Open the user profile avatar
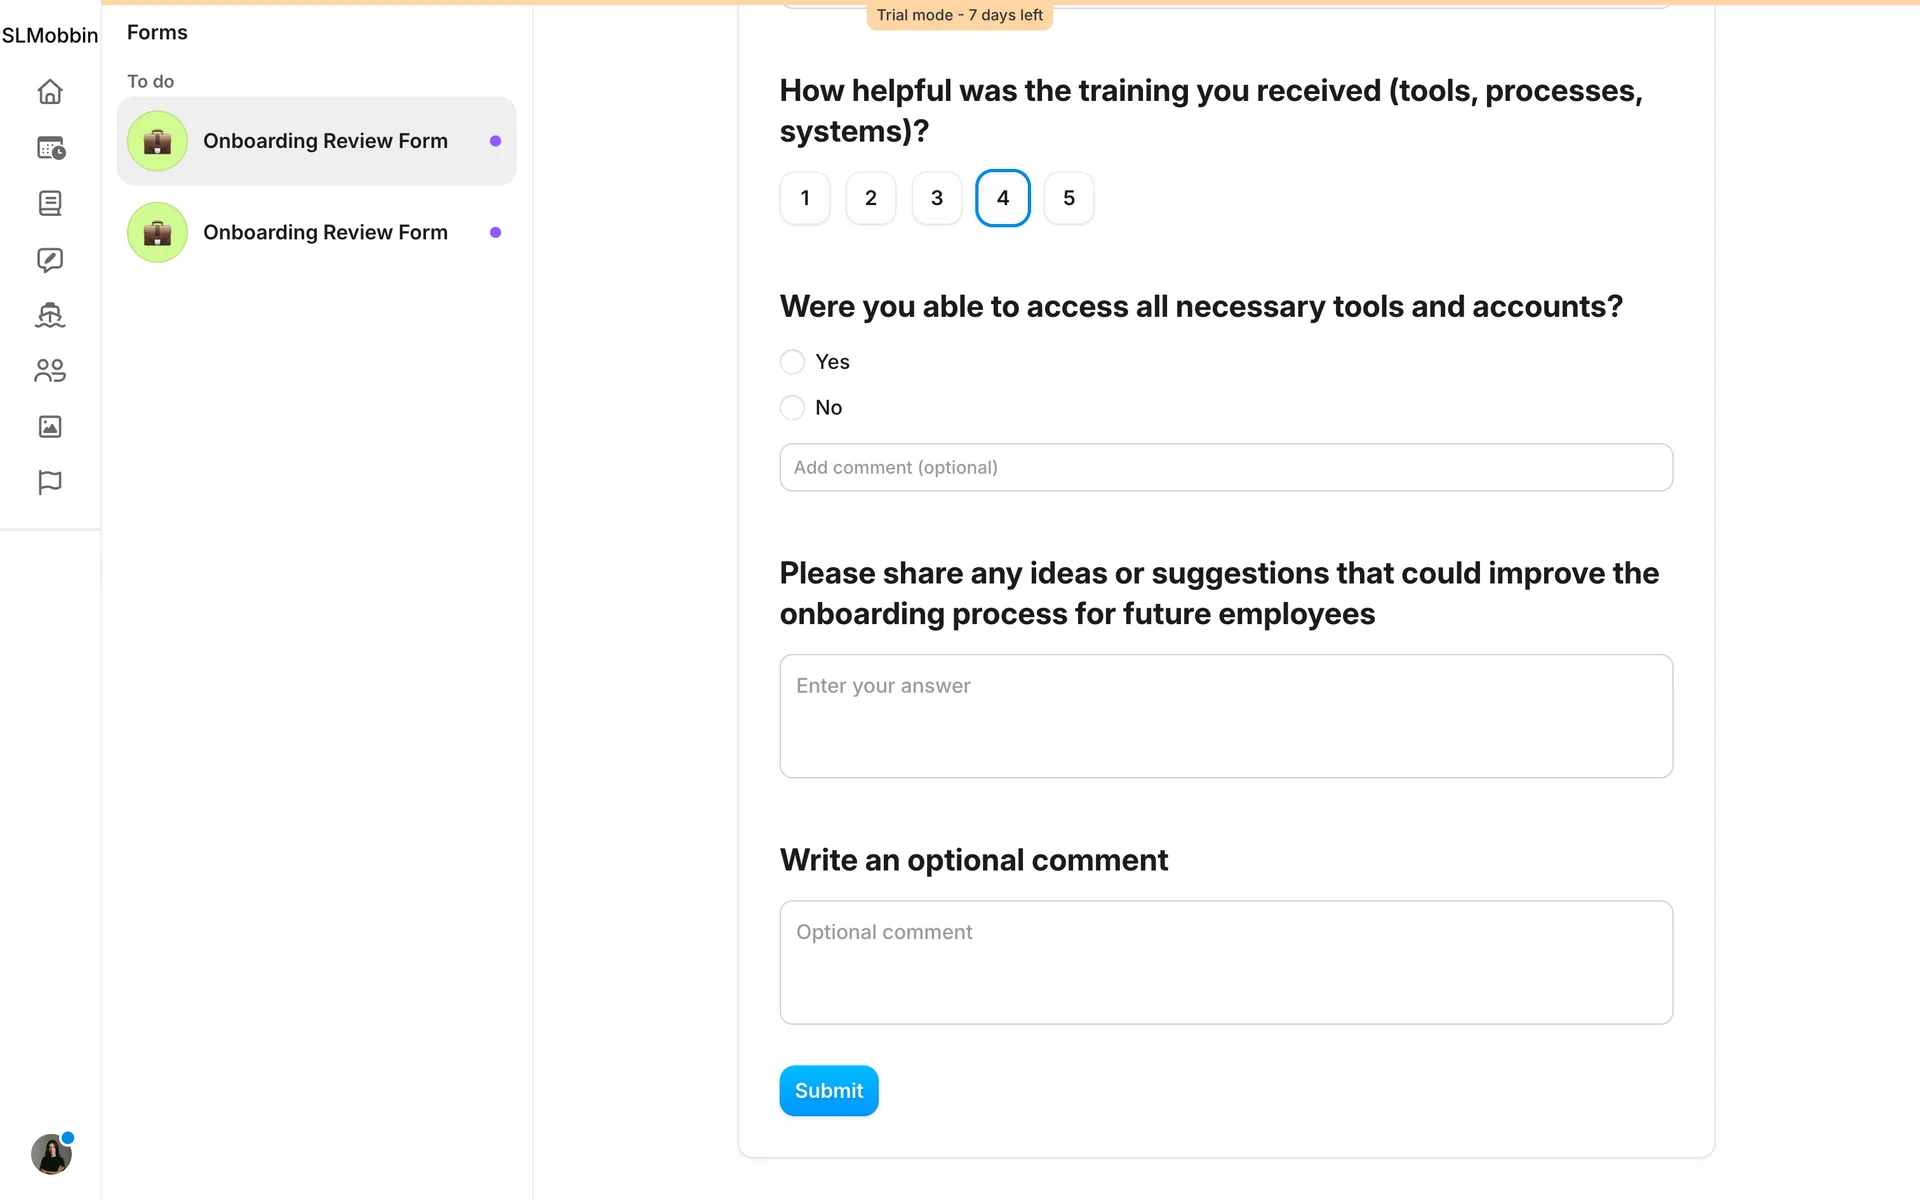Image resolution: width=1920 pixels, height=1200 pixels. click(x=51, y=1154)
